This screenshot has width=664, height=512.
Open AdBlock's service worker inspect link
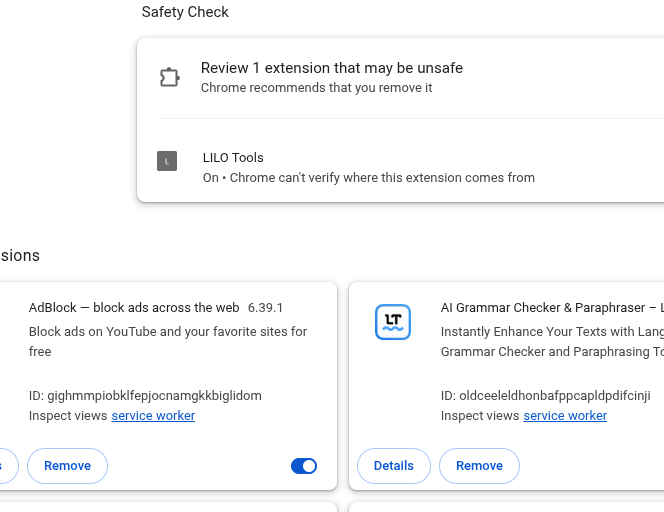tap(153, 416)
